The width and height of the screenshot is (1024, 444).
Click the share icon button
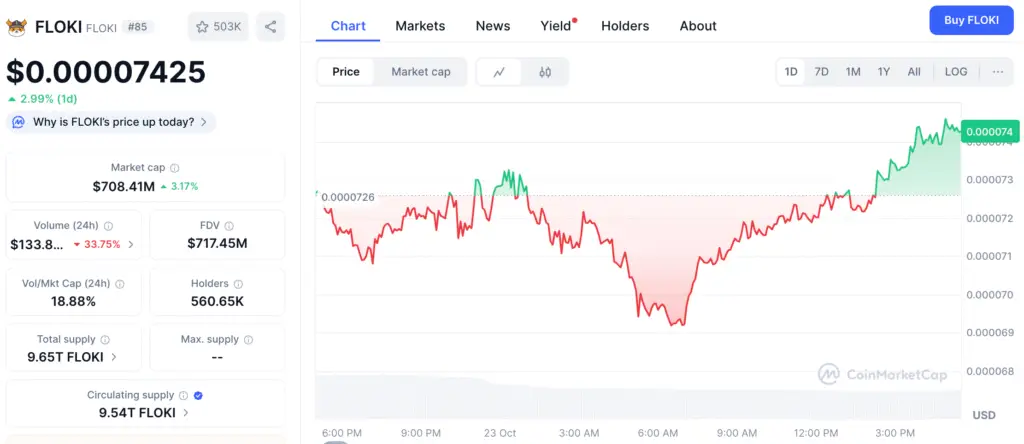pos(270,27)
